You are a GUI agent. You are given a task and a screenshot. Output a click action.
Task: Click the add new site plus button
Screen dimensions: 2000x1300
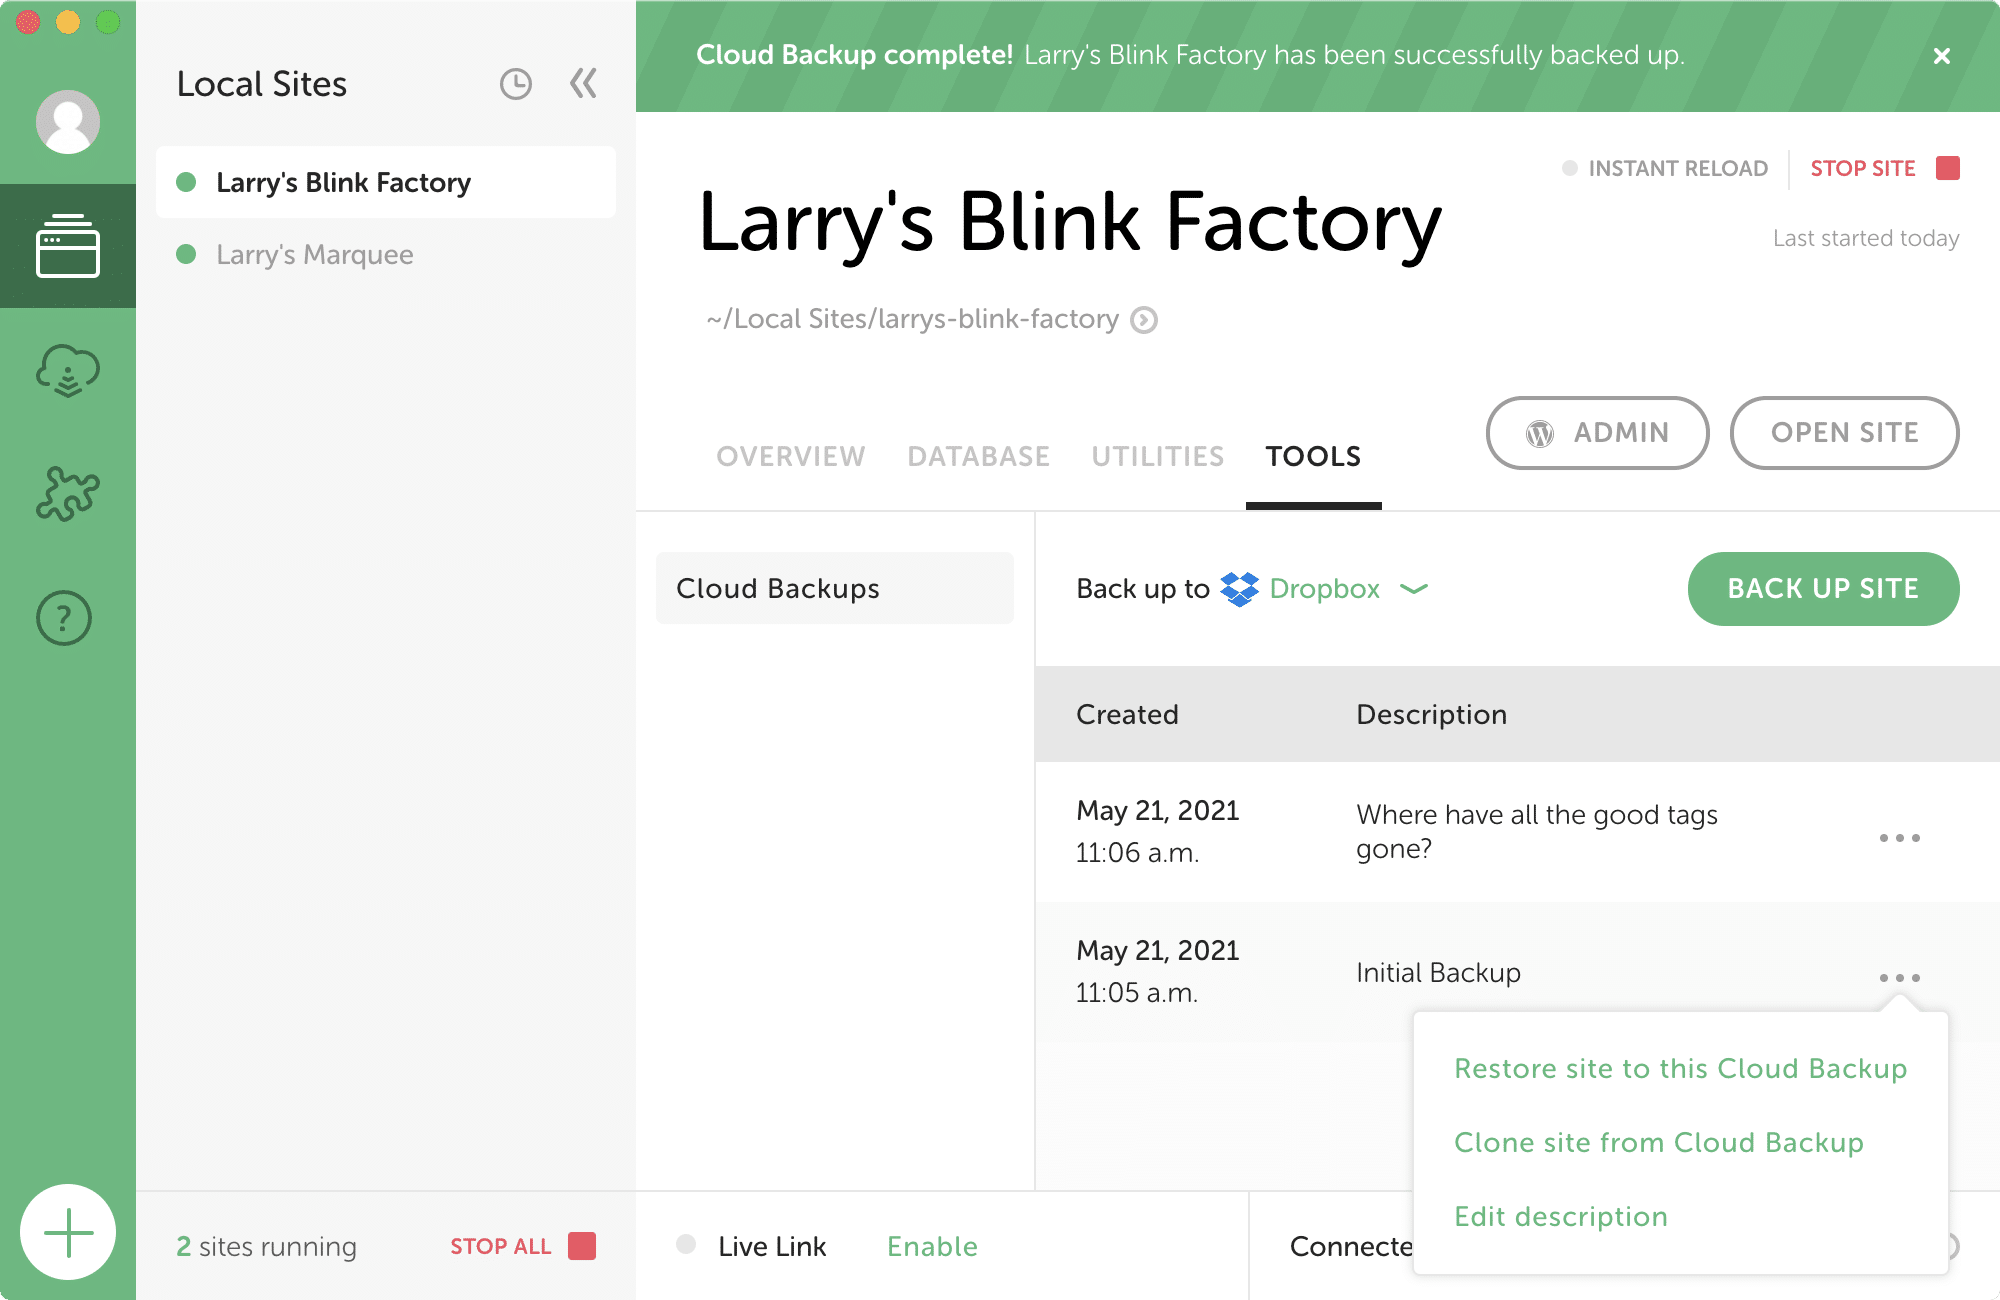pyautogui.click(x=68, y=1232)
